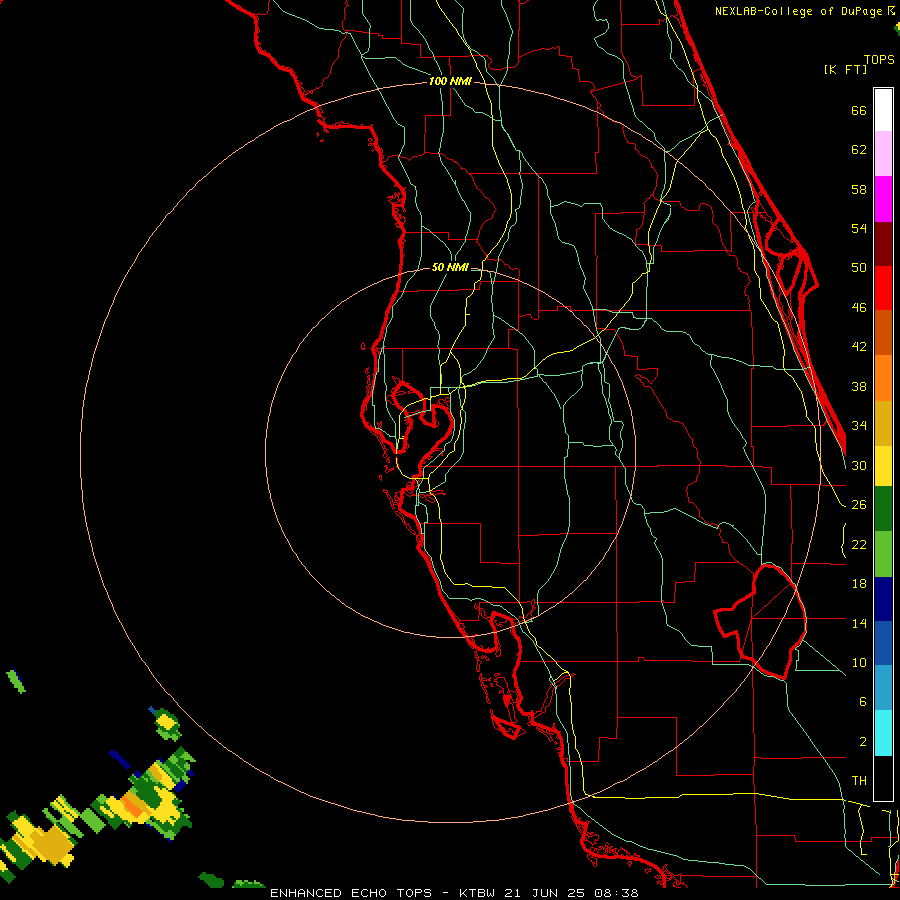
Task: Click the 'TOPS' legend heading
Action: pyautogui.click(x=879, y=59)
